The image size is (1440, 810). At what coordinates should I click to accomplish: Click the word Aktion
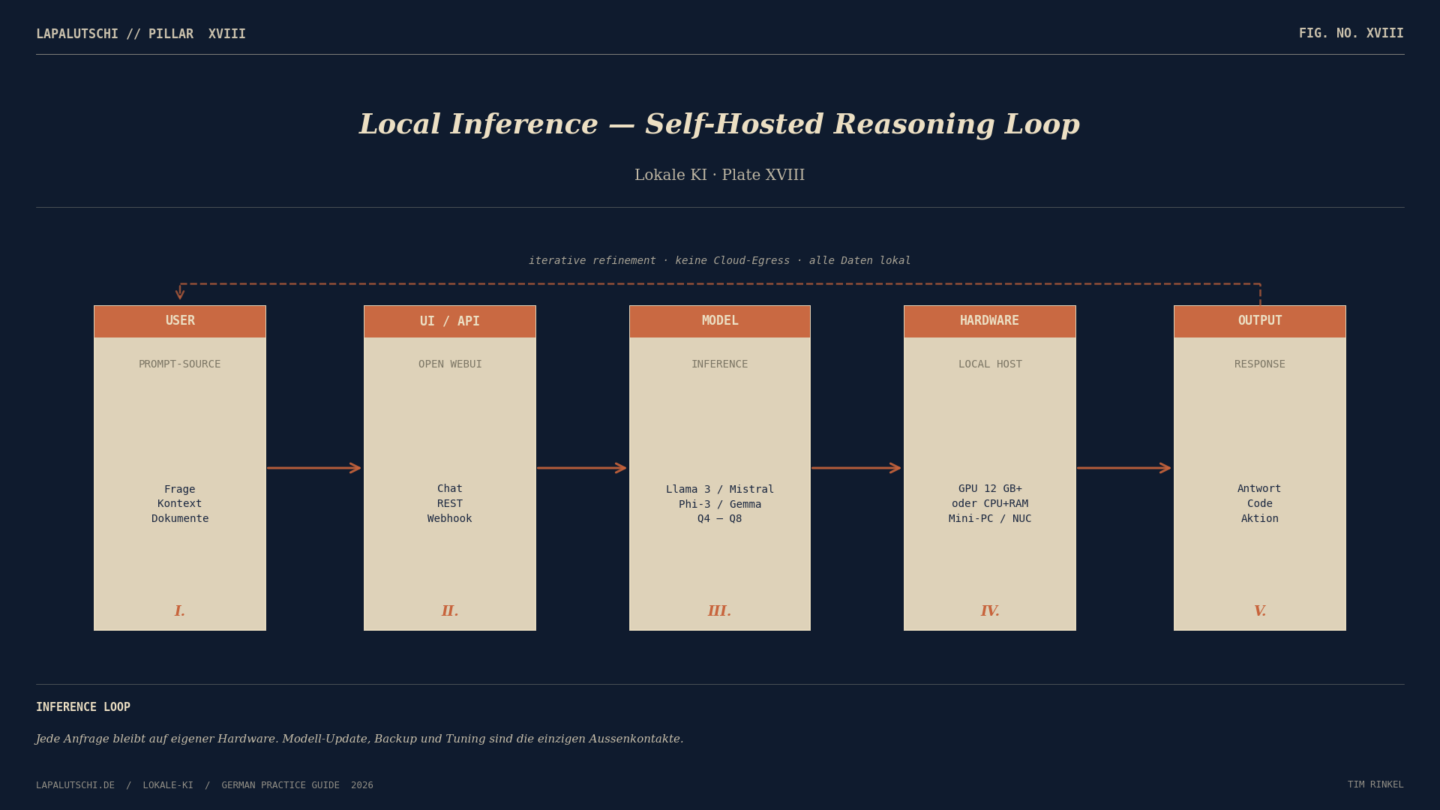tap(1260, 519)
